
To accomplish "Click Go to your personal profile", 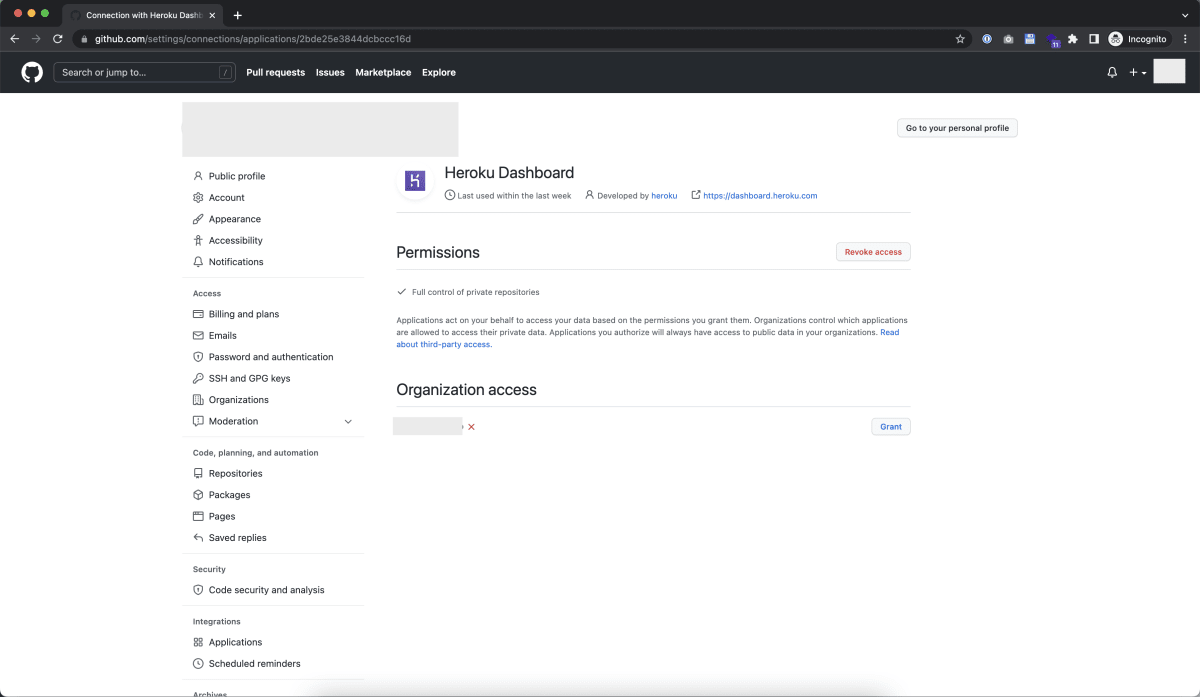I will tap(957, 128).
